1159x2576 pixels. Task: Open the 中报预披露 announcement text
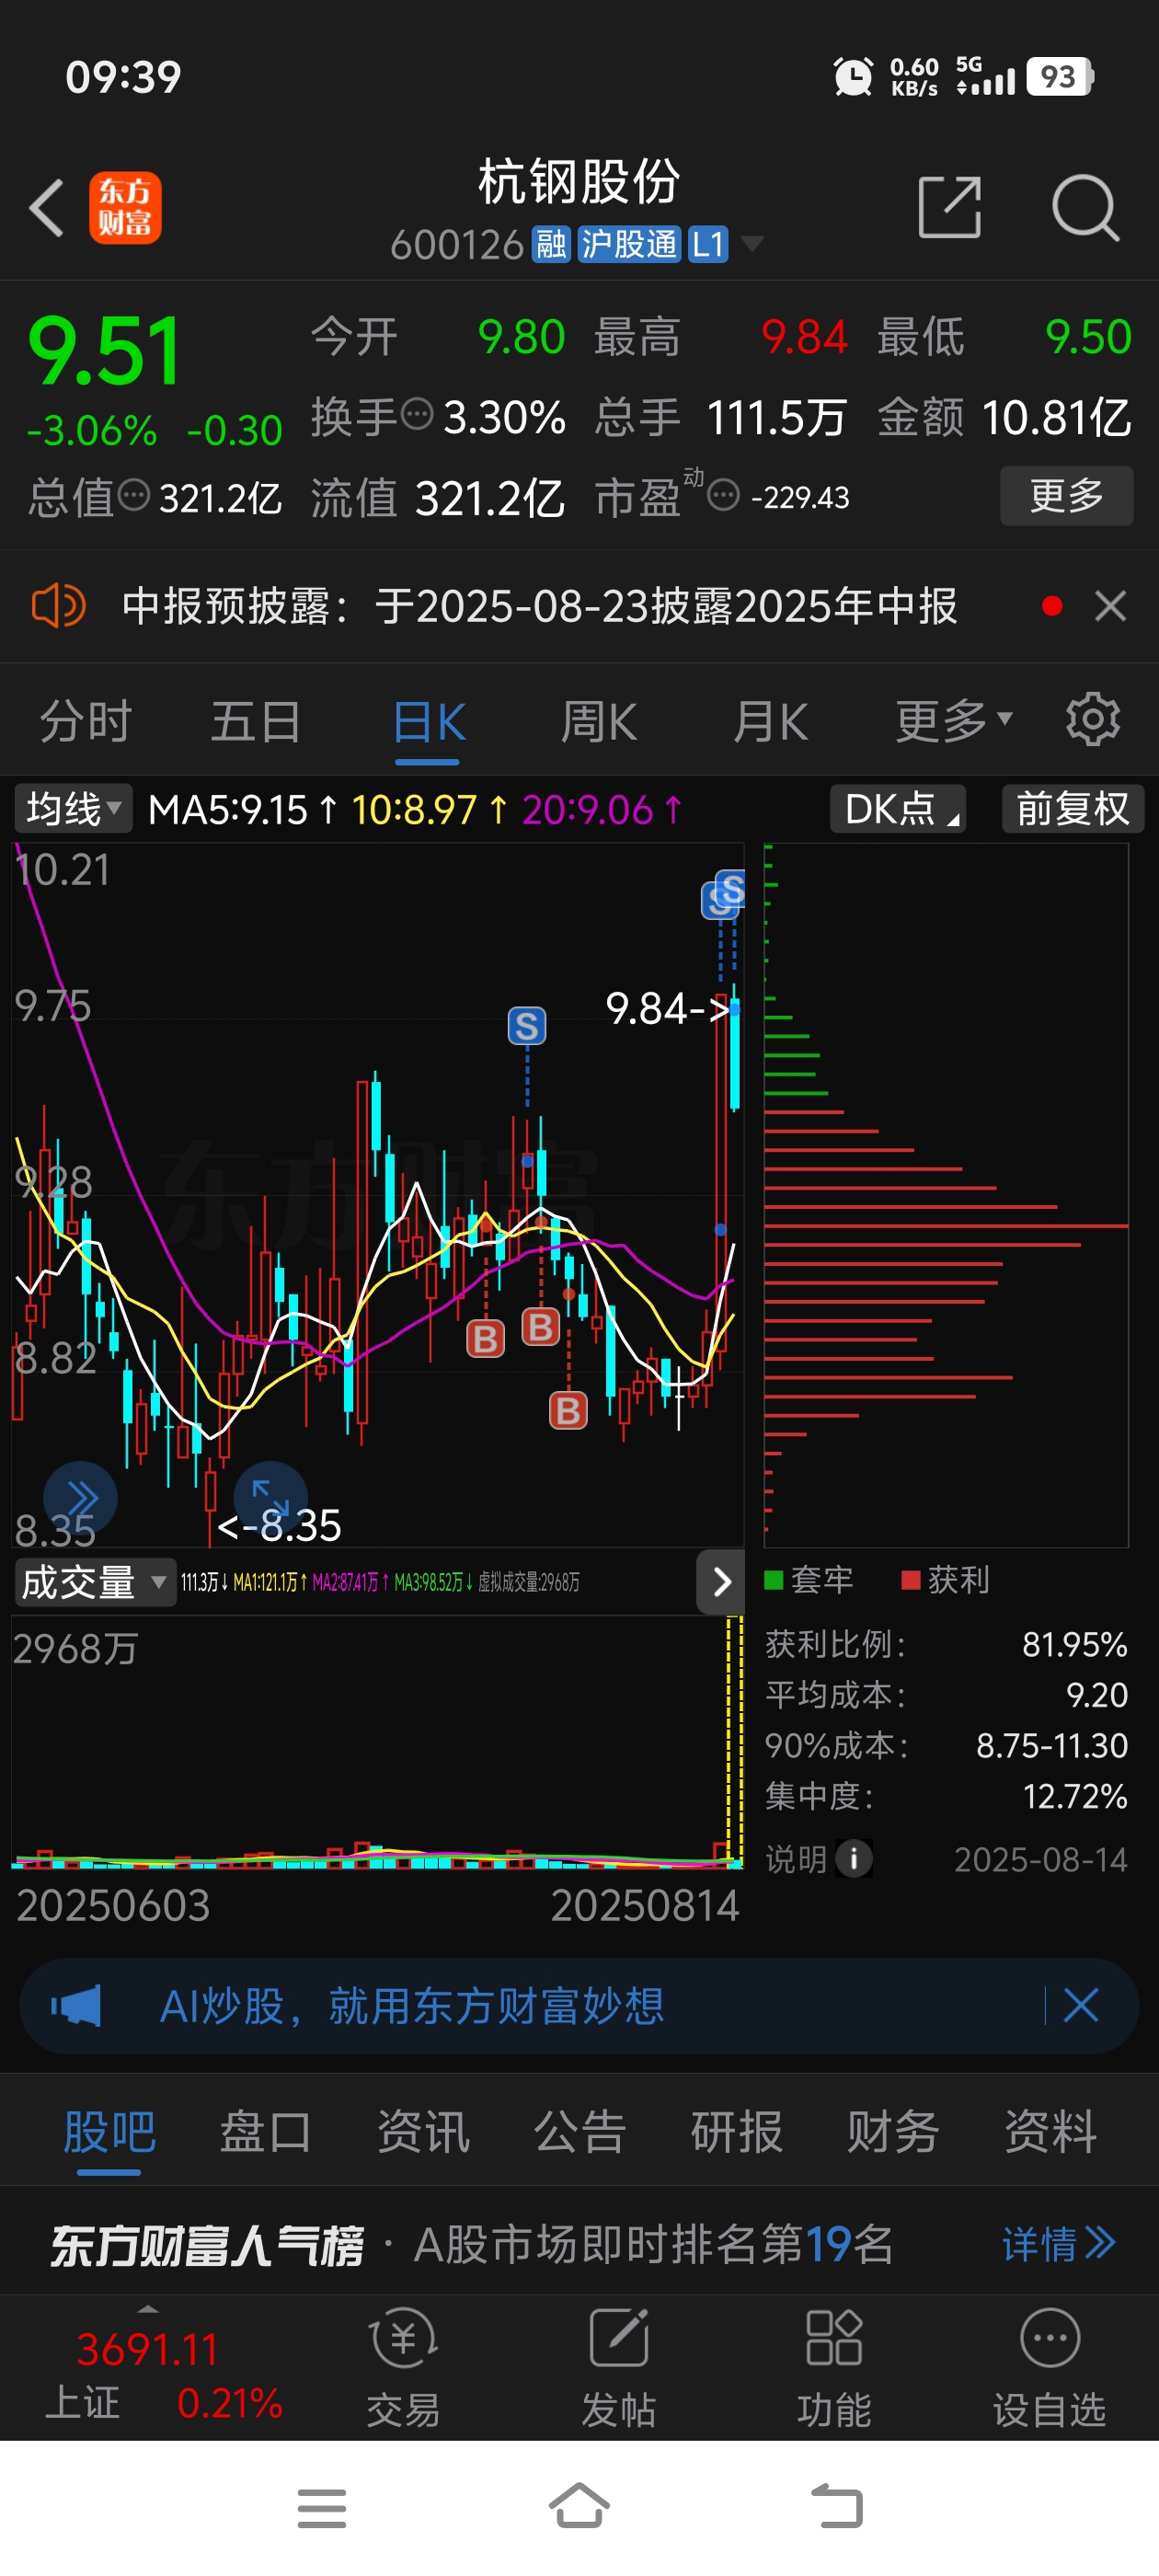click(x=540, y=606)
